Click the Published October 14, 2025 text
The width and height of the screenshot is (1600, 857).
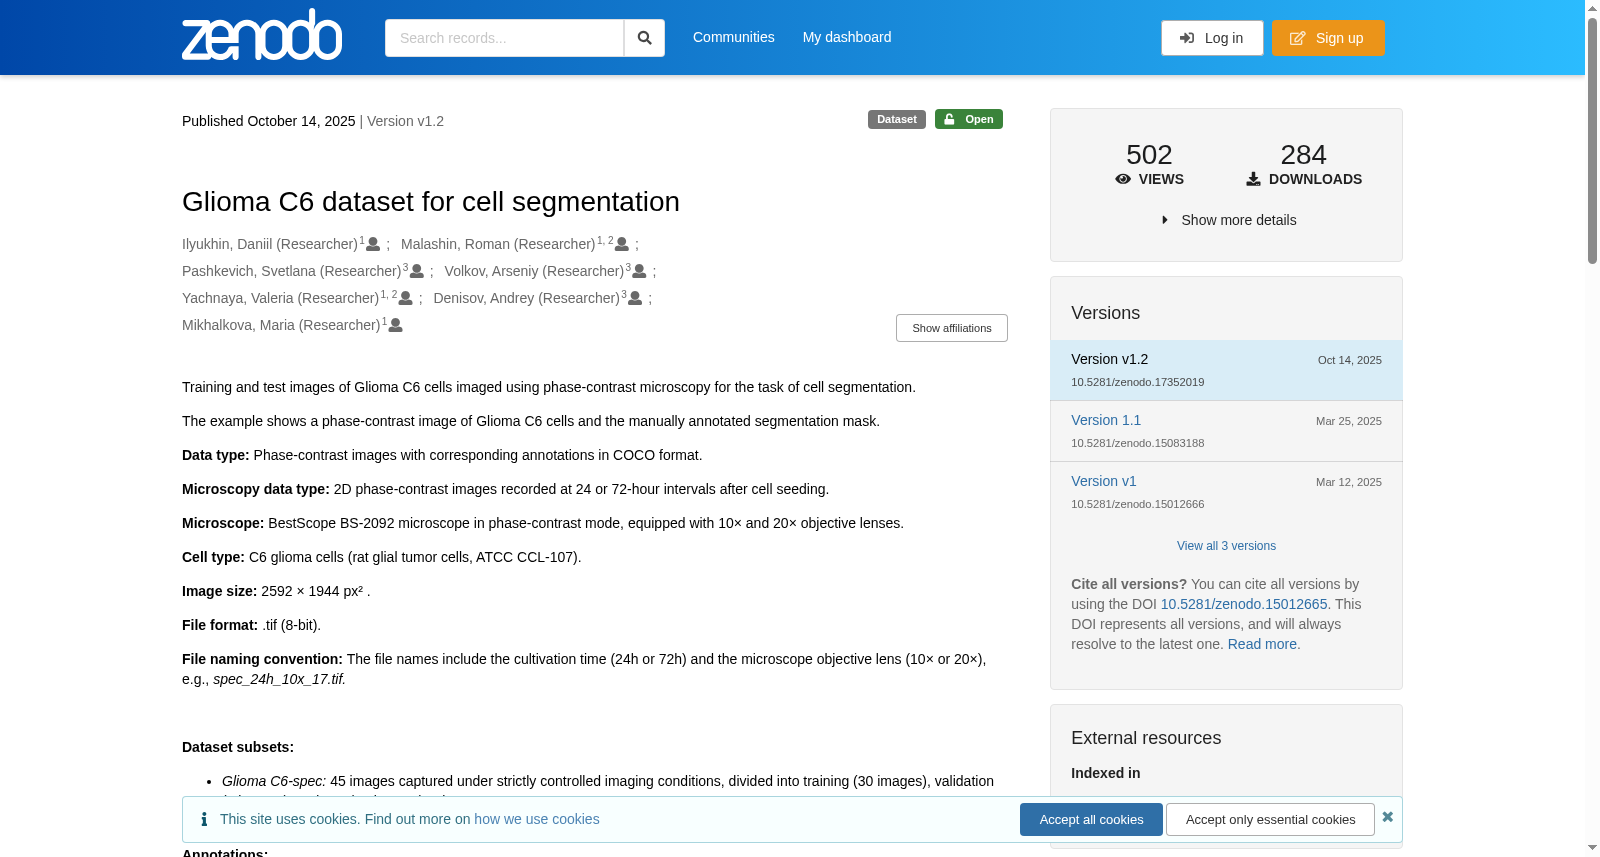pos(269,121)
